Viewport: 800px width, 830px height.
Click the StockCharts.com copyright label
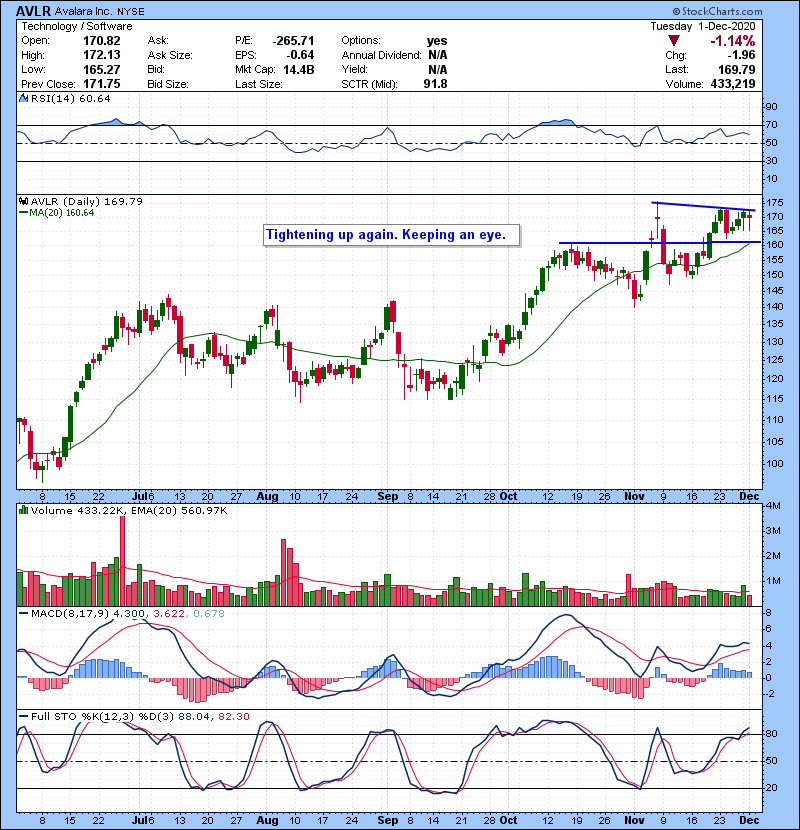point(718,11)
